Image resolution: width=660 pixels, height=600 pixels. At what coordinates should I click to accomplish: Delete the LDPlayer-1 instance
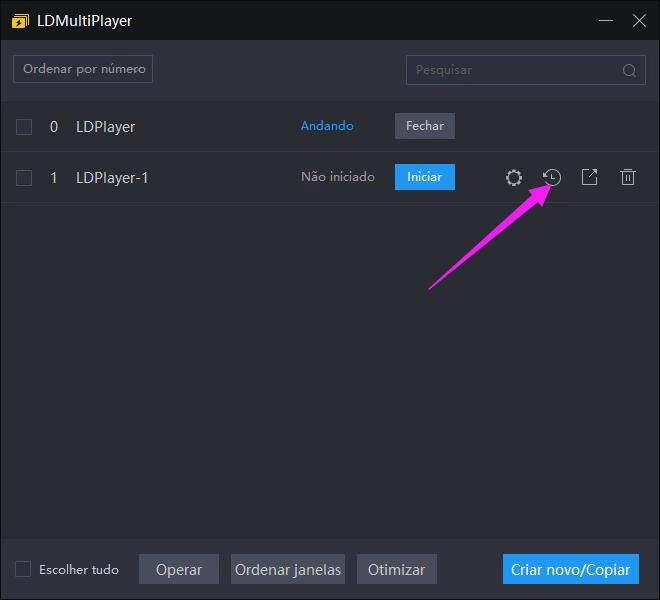click(x=628, y=178)
